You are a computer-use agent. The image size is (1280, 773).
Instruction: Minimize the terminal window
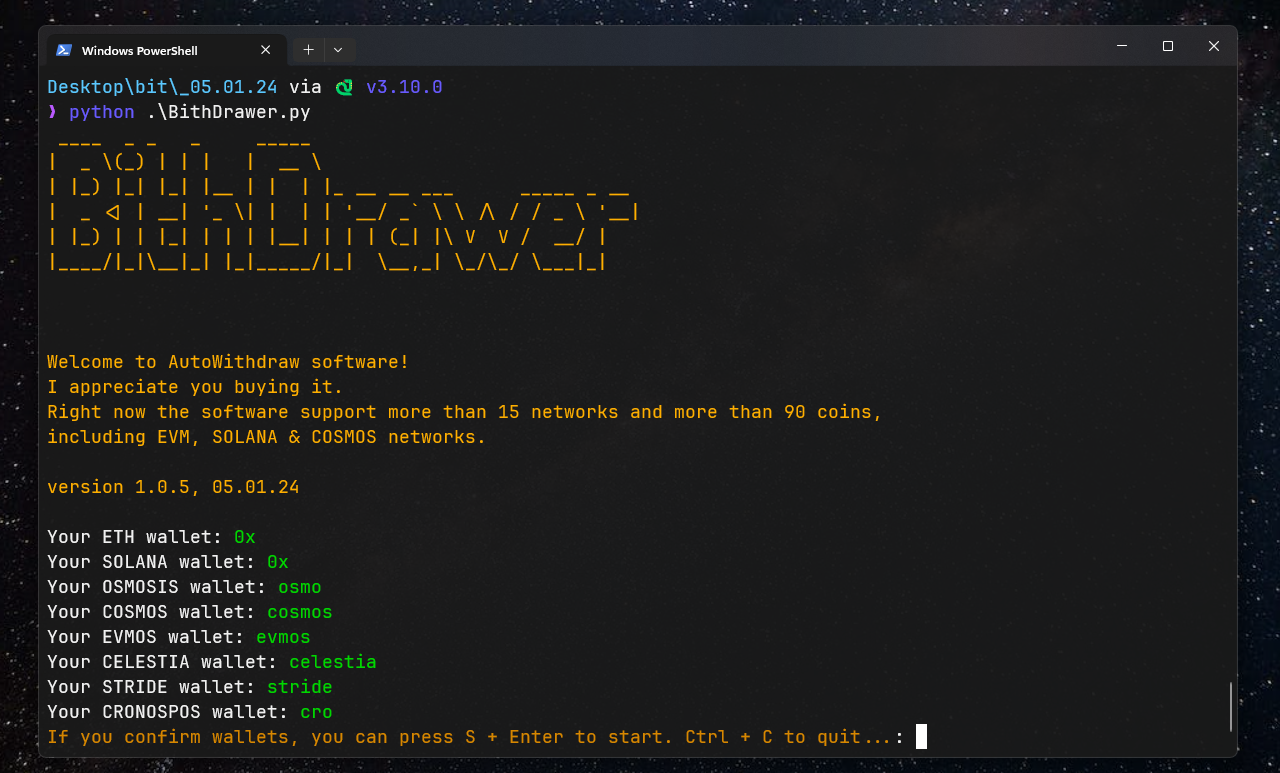coord(1122,46)
